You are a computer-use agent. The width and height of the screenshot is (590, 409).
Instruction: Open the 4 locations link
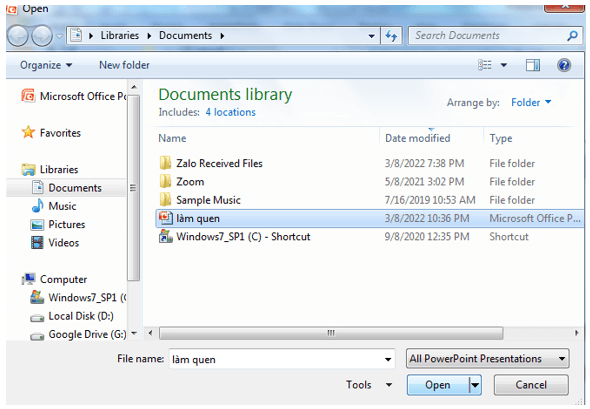(x=230, y=112)
